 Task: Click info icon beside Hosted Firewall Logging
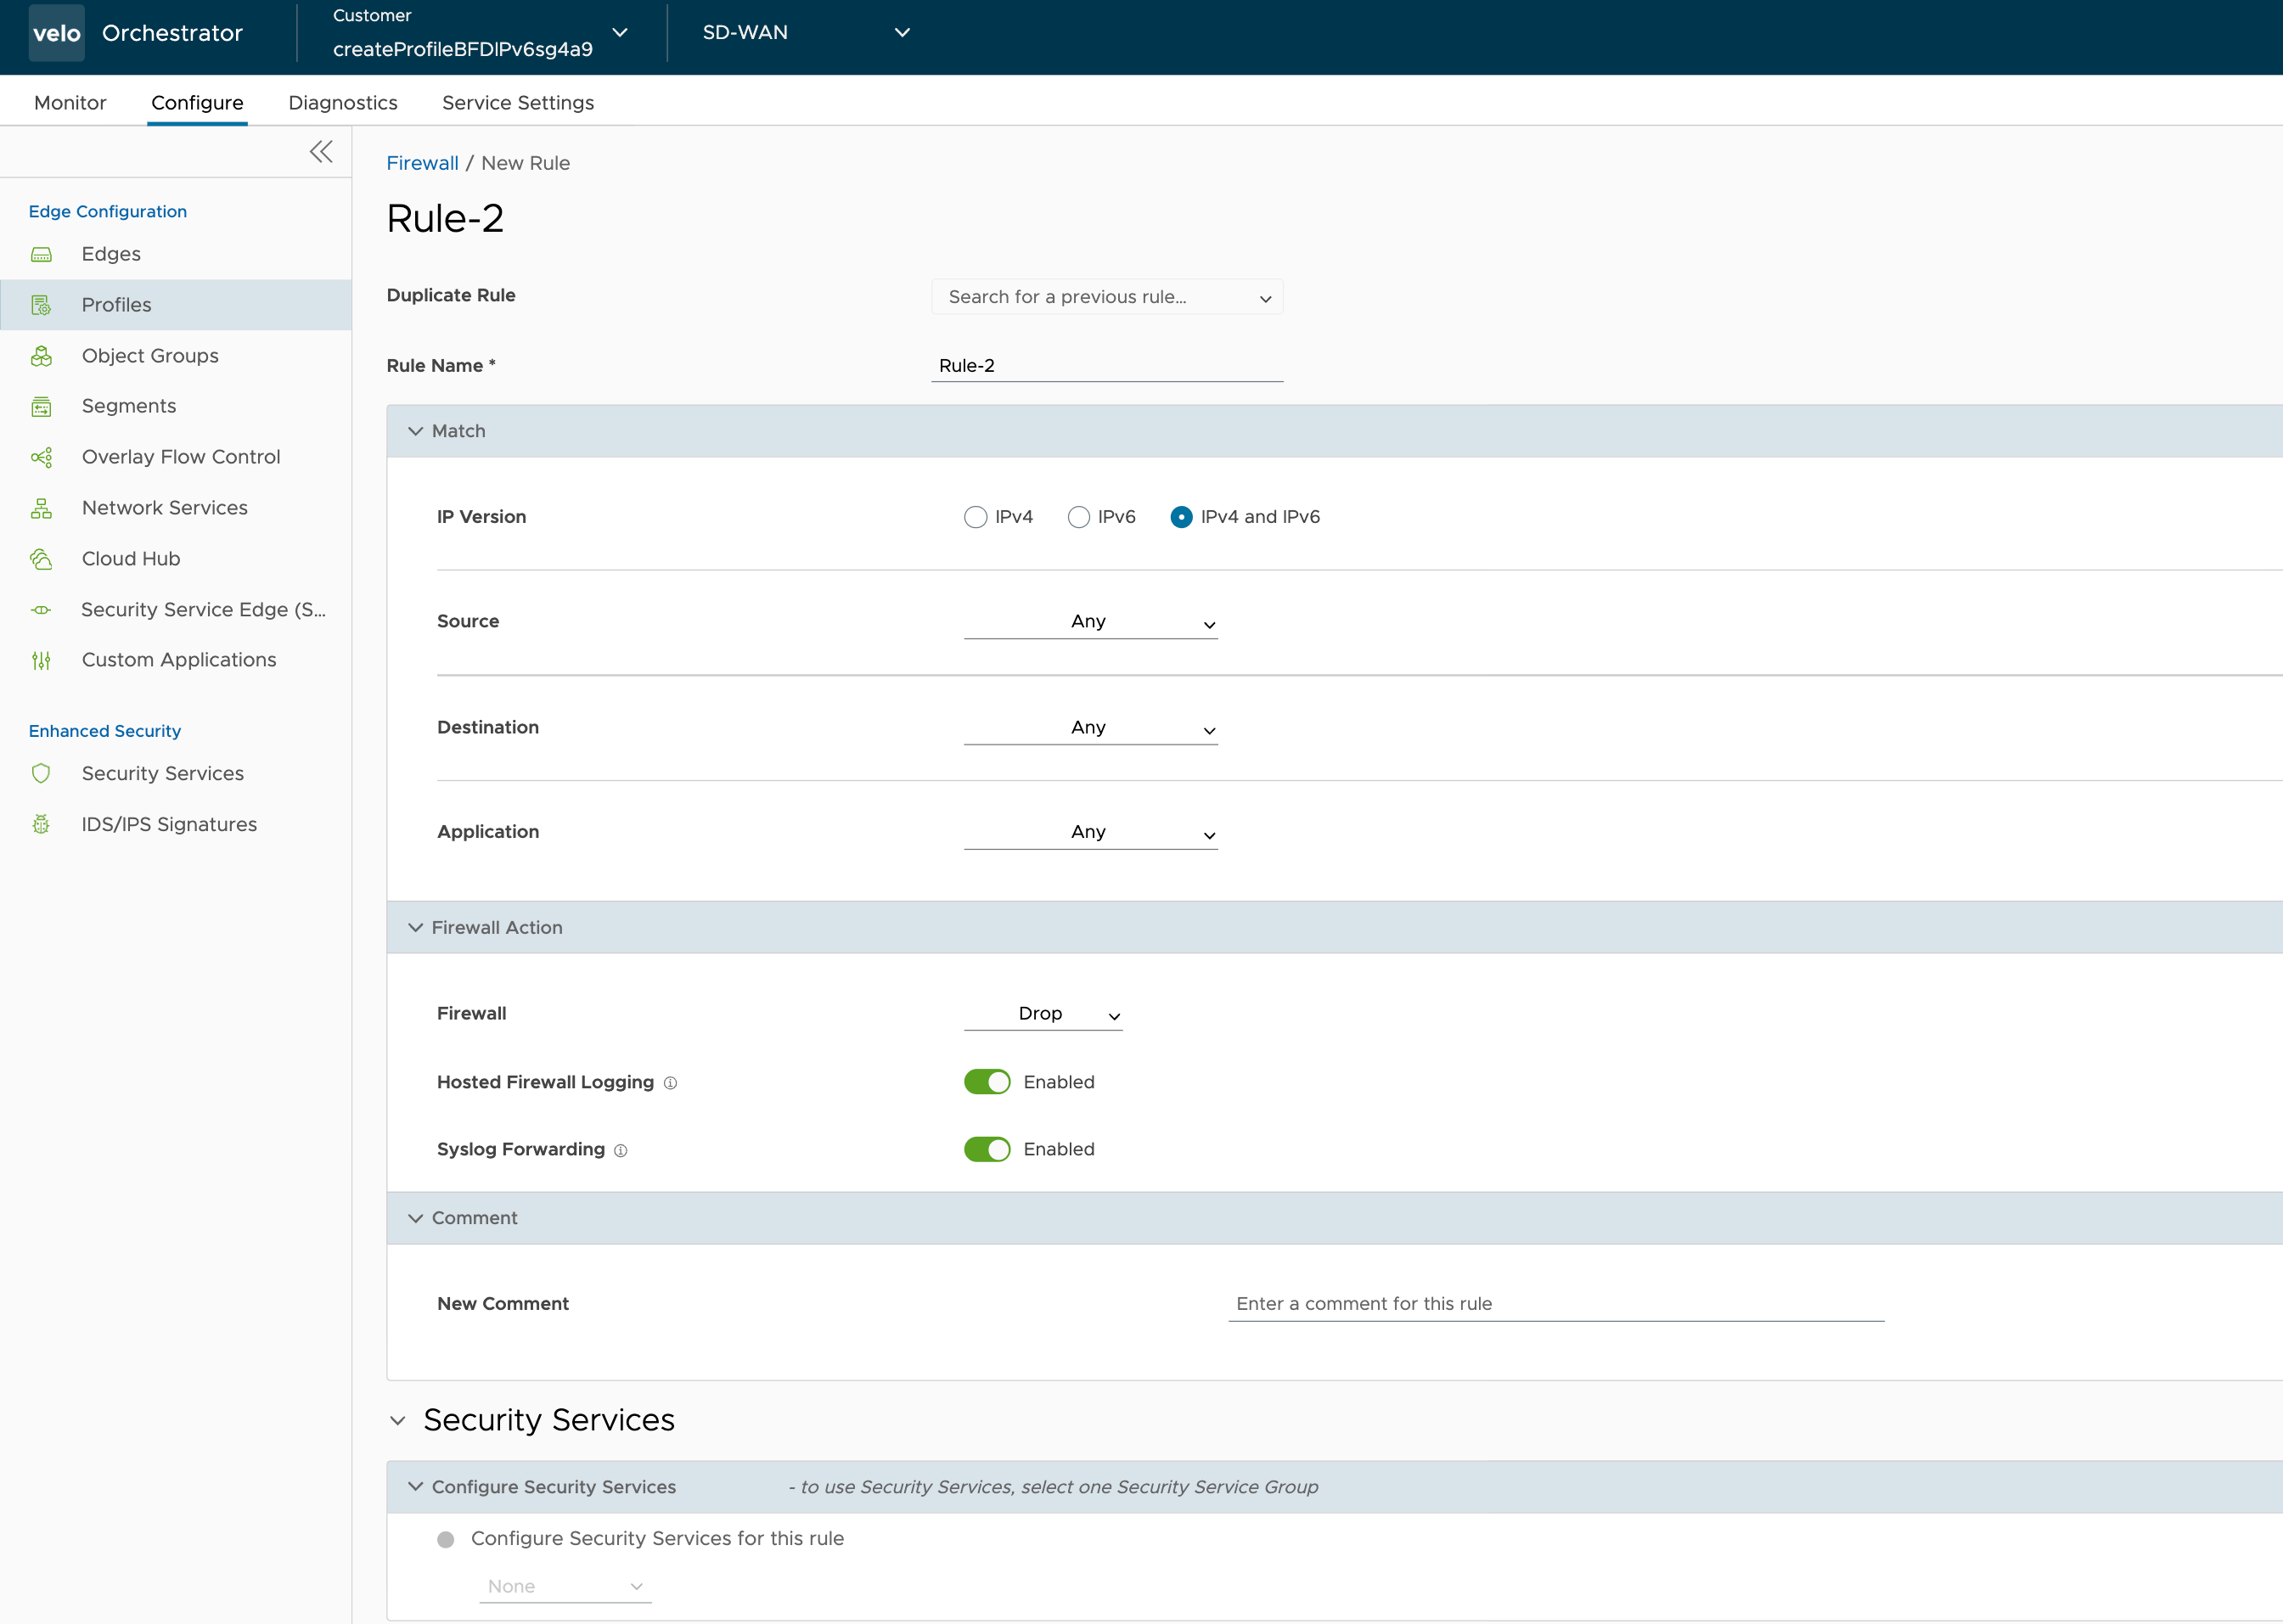click(671, 1083)
